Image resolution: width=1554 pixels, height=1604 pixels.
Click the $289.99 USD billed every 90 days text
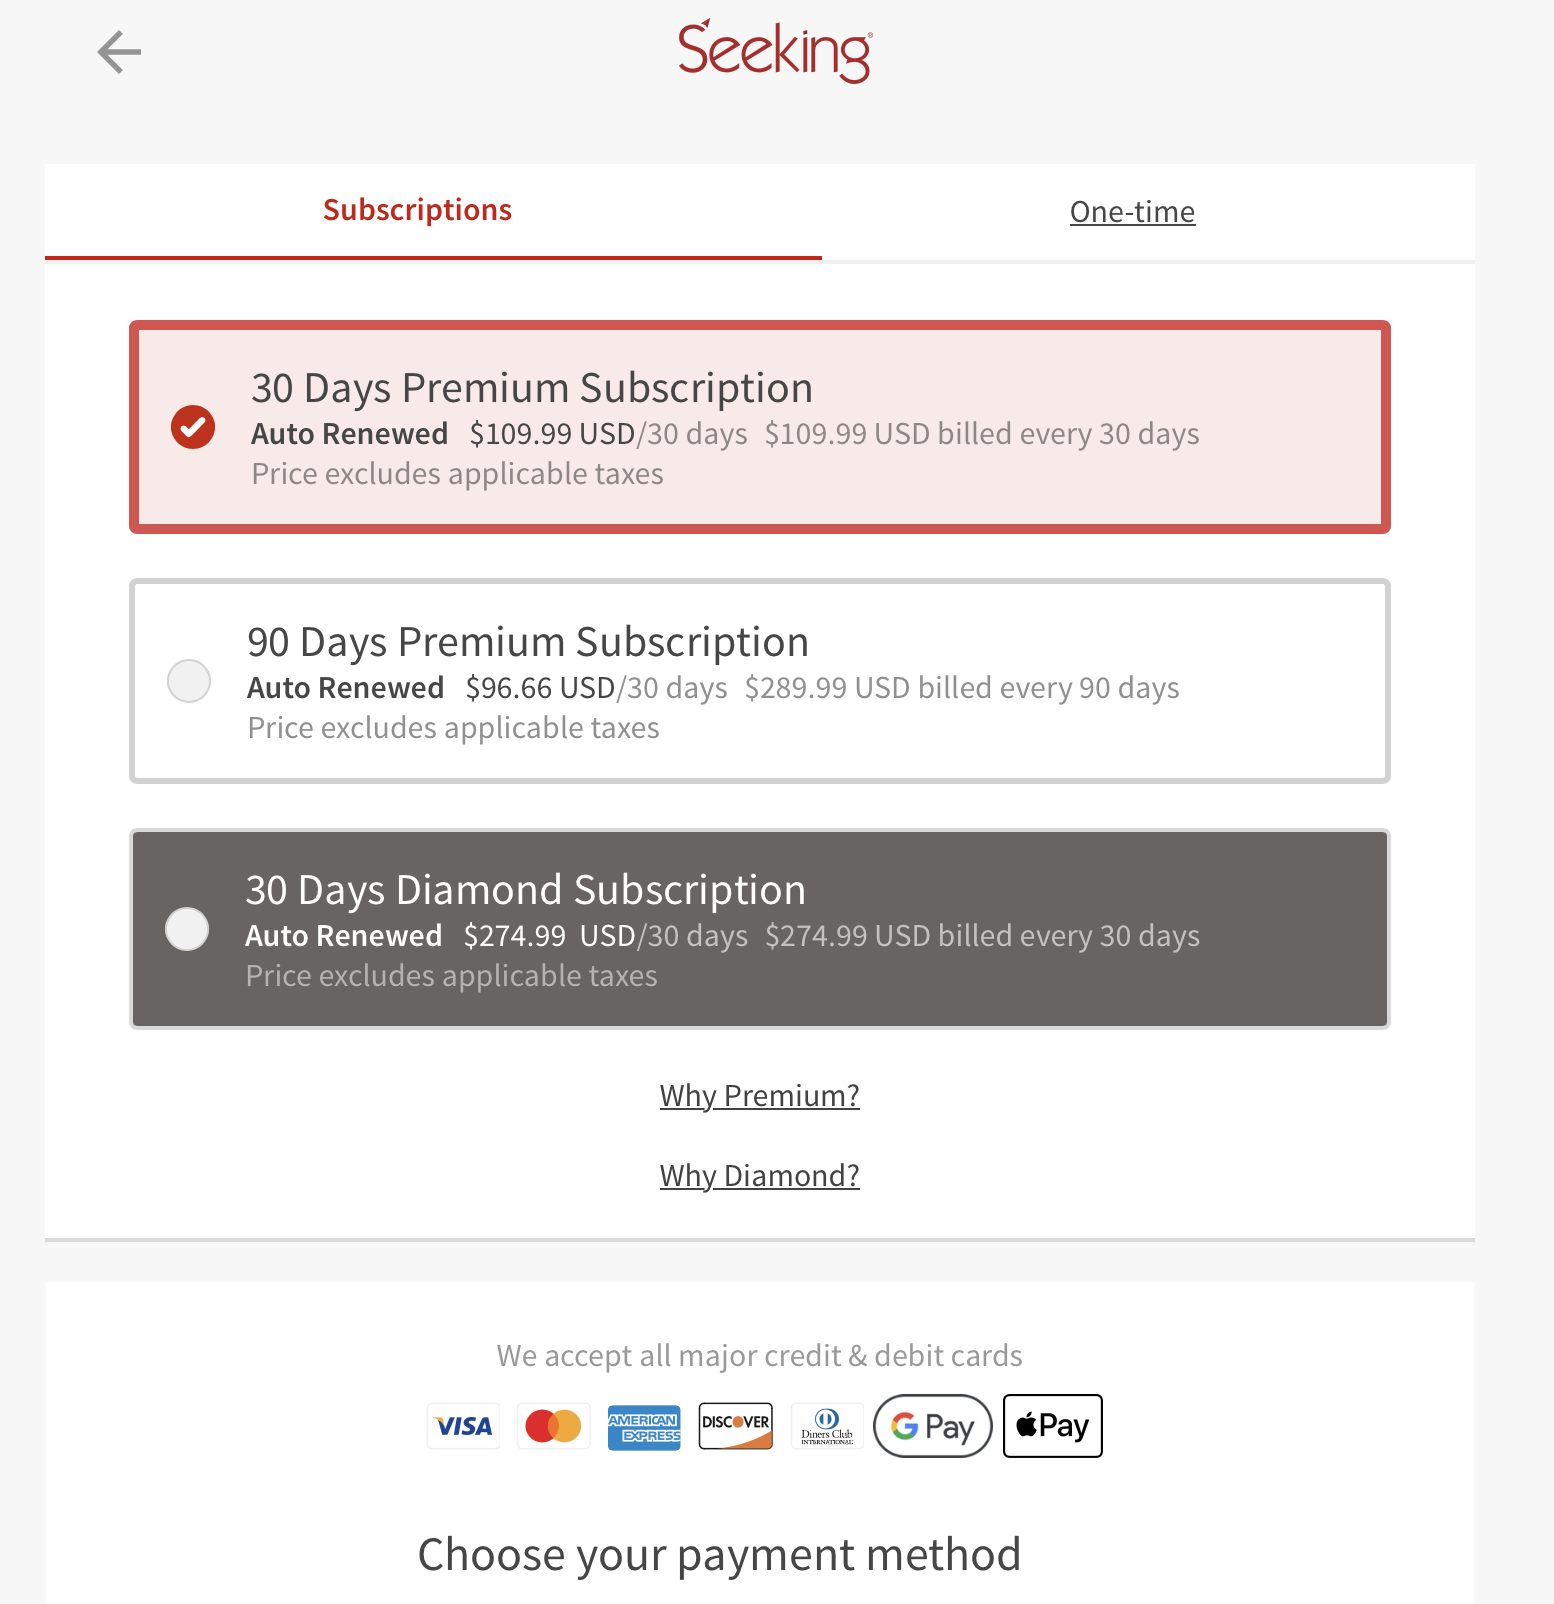pyautogui.click(x=962, y=688)
